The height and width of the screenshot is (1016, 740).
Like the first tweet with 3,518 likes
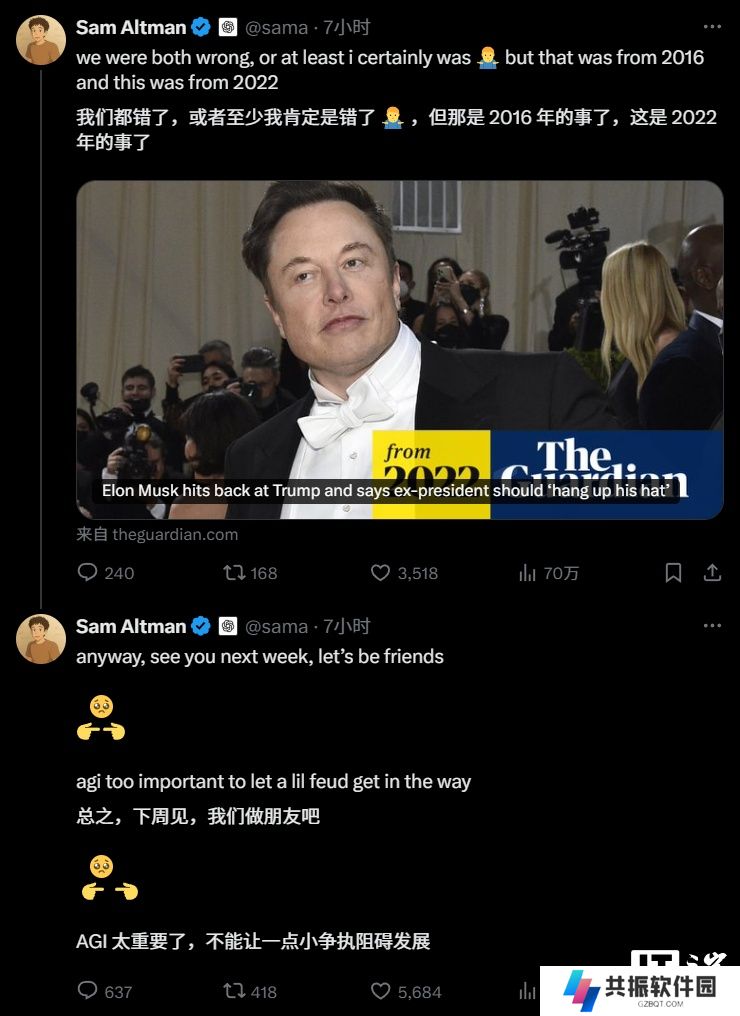pyautogui.click(x=404, y=573)
